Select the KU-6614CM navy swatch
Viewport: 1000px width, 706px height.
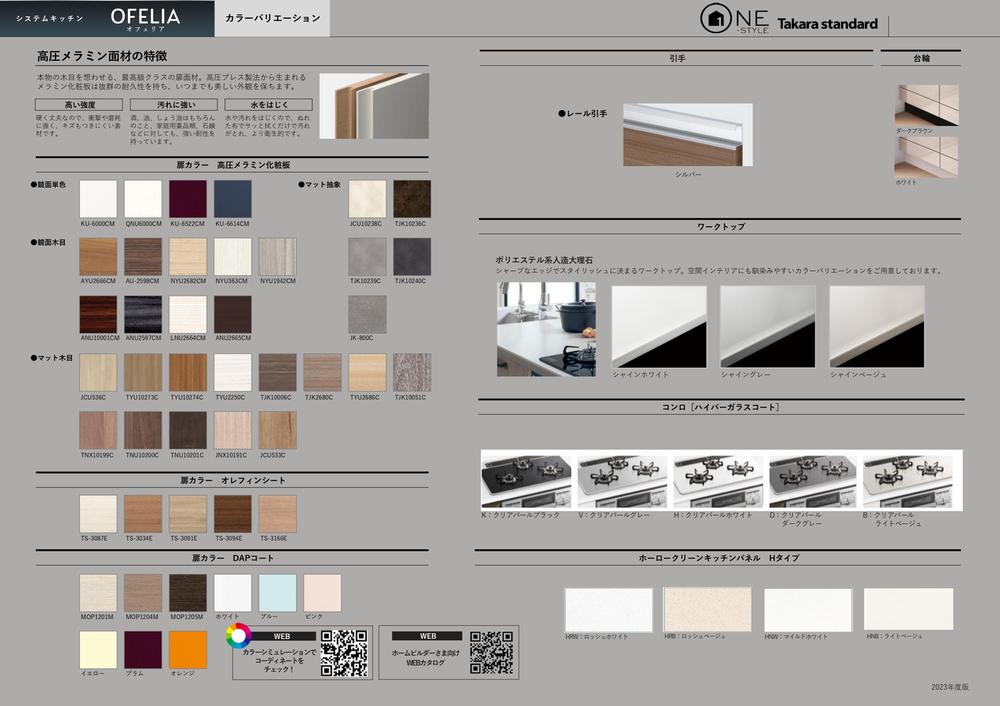(x=233, y=199)
